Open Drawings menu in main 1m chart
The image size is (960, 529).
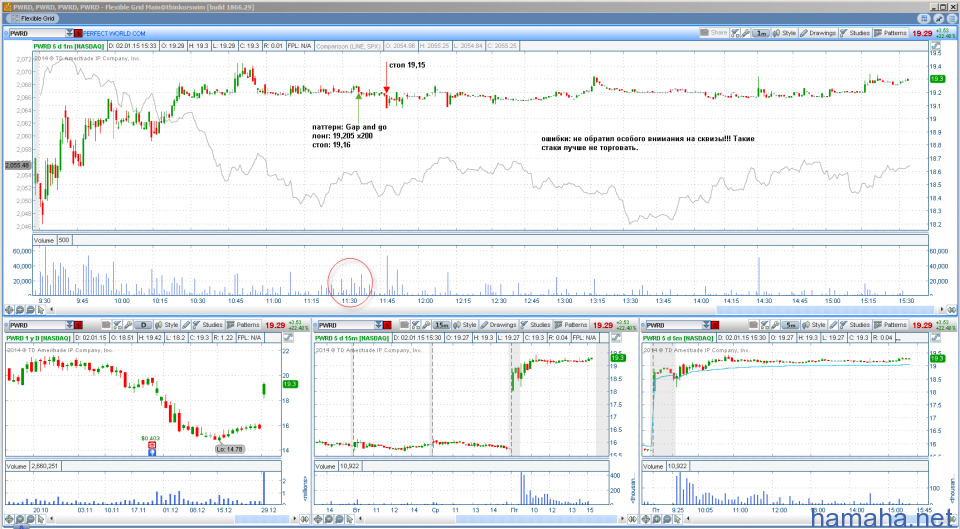(x=818, y=33)
